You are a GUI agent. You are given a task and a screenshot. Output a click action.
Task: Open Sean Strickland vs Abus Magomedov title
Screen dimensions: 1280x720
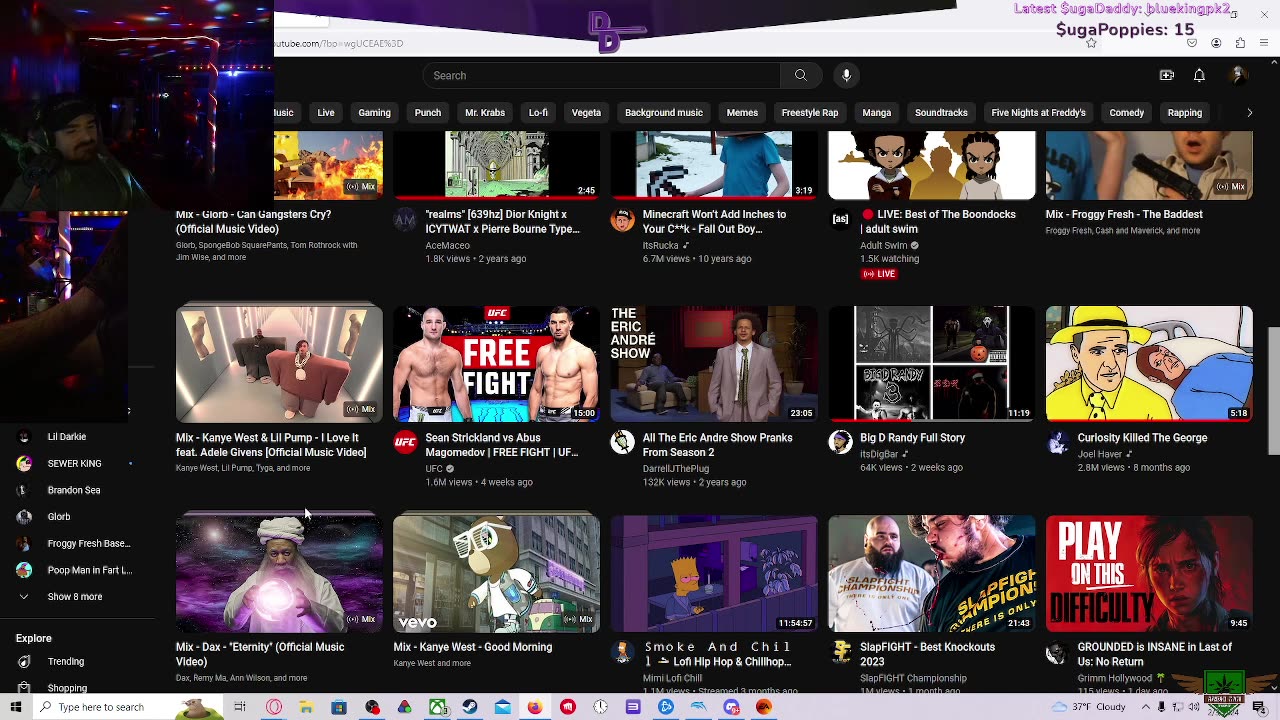501,445
